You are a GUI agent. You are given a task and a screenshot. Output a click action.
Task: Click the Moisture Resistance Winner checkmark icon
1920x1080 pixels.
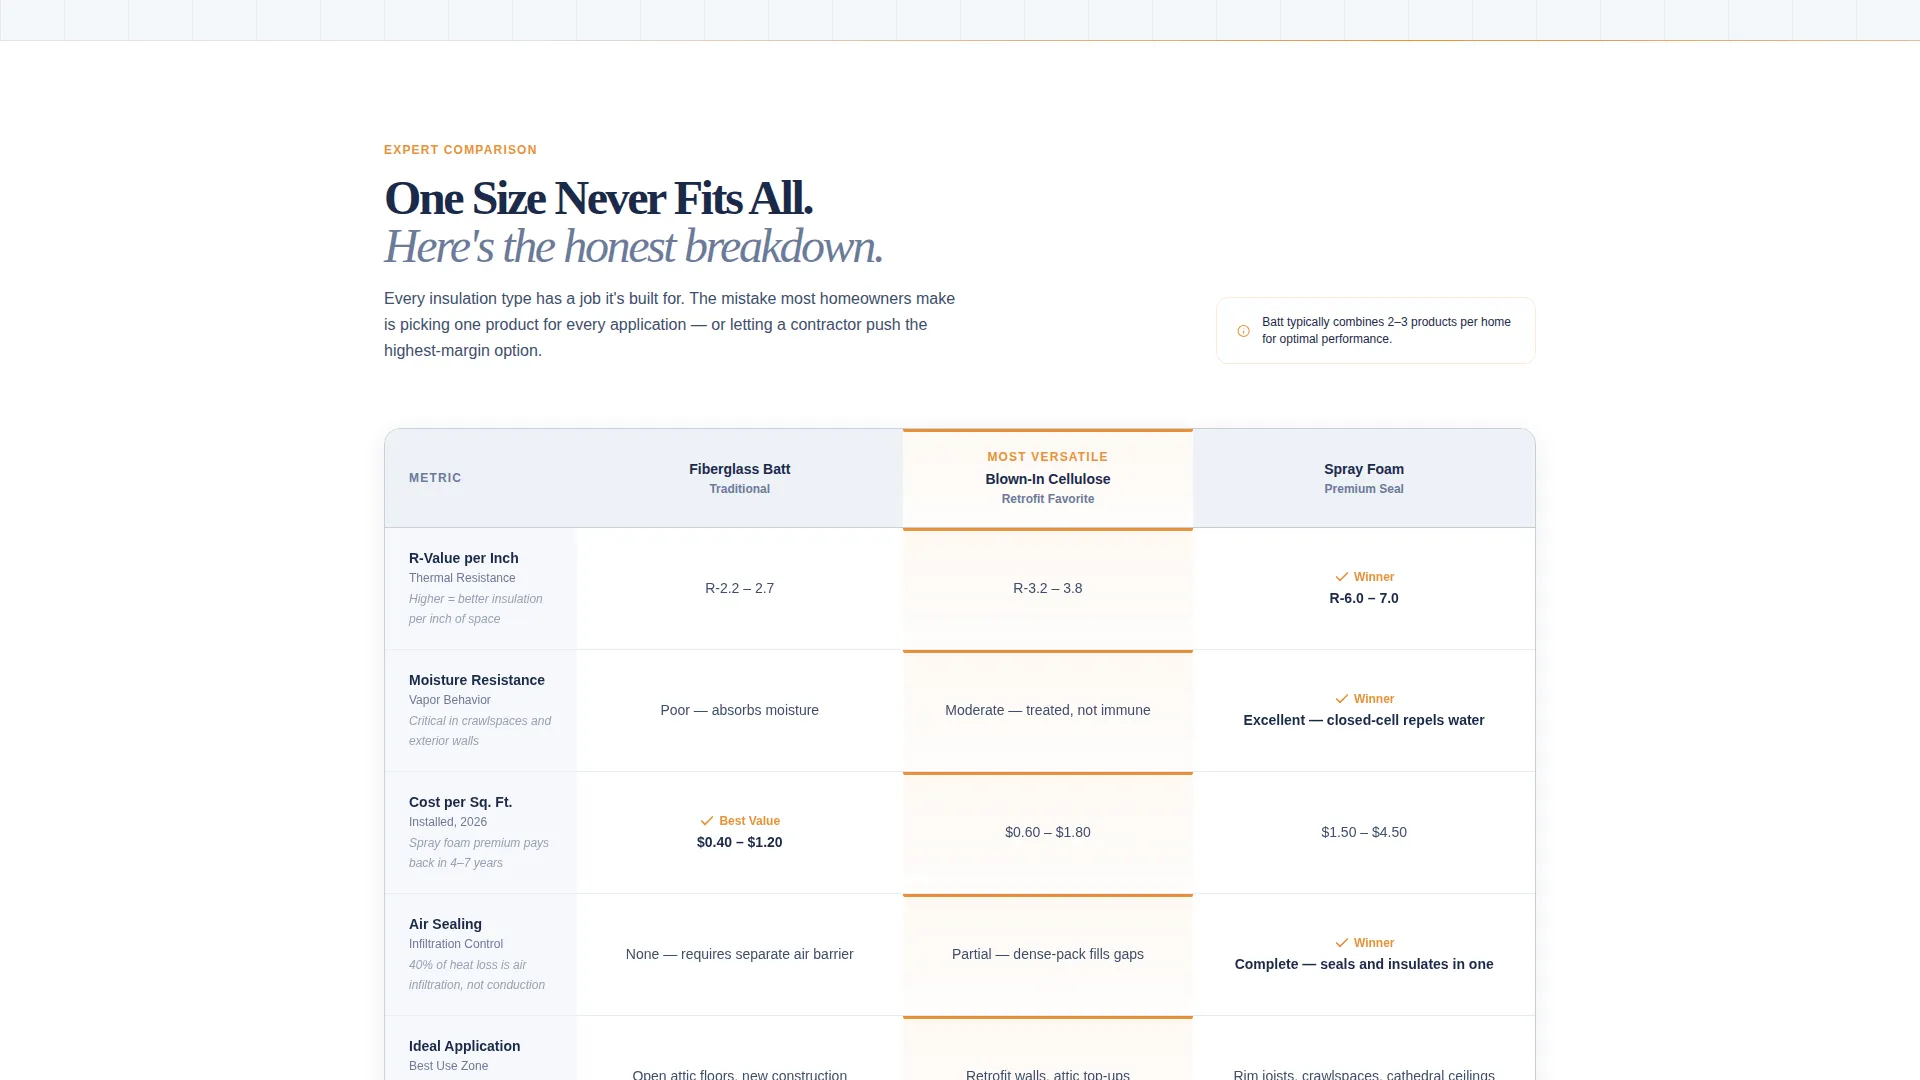(1341, 699)
